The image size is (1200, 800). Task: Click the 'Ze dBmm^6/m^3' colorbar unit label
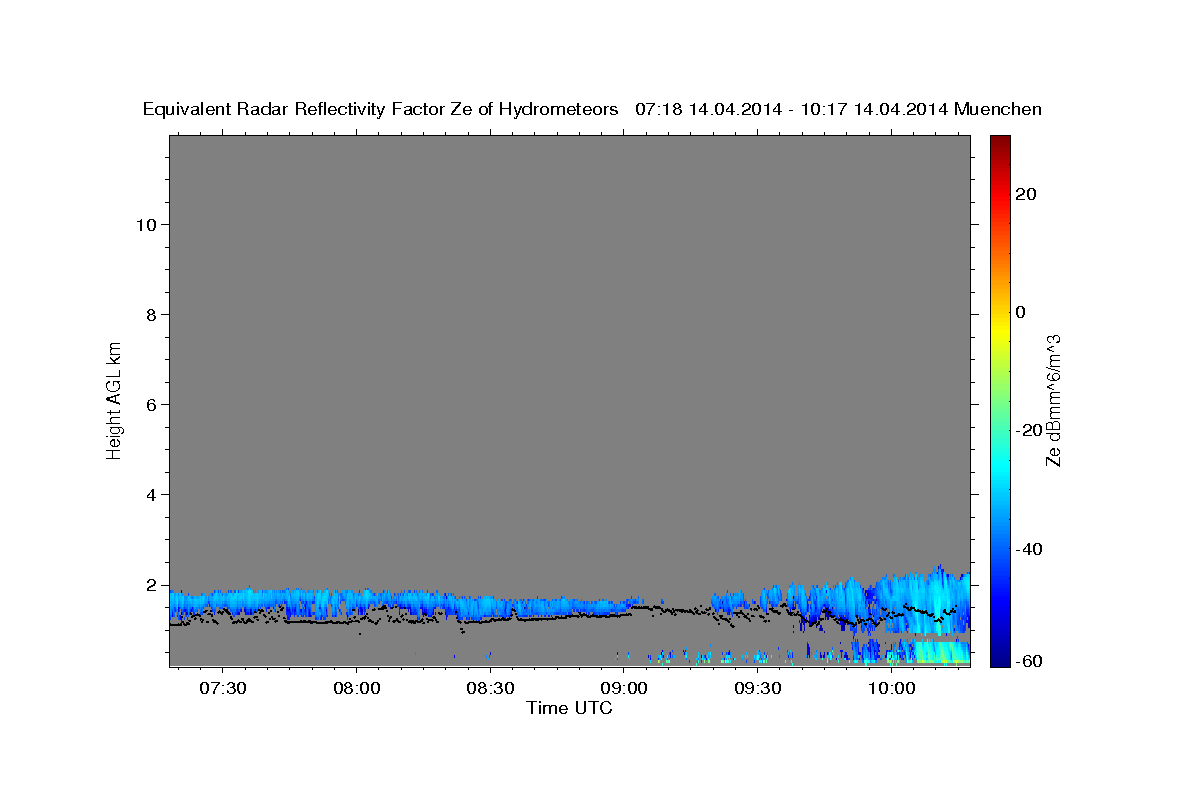coord(1053,400)
